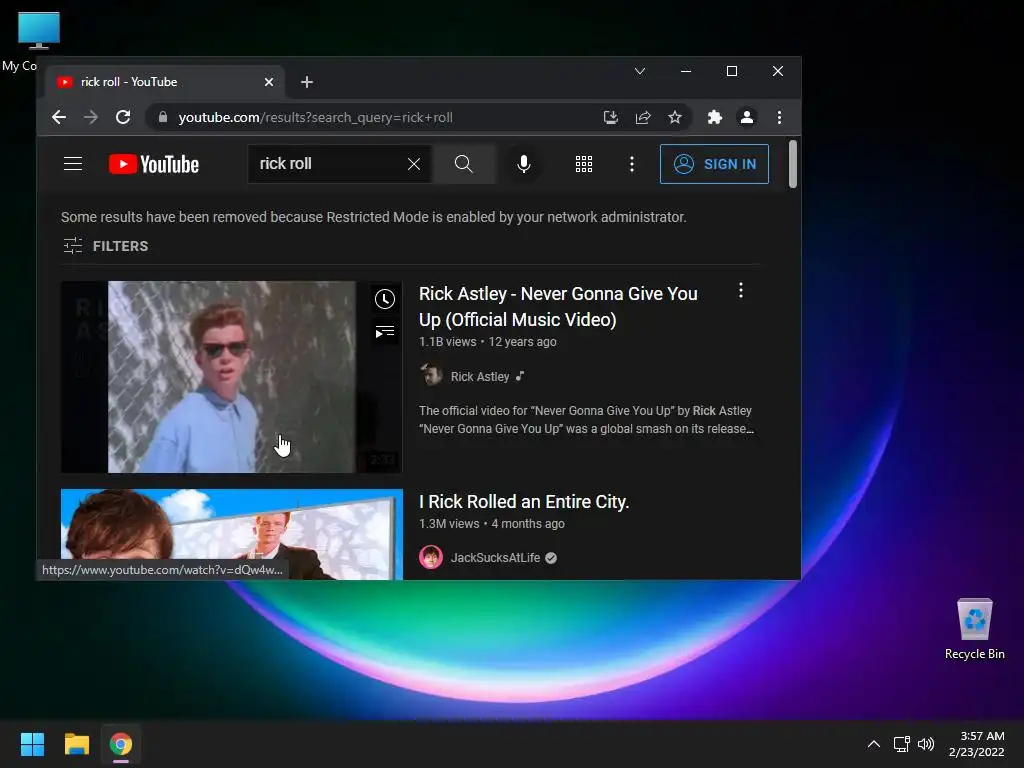Open Chrome profile avatar menu
The height and width of the screenshot is (768, 1024).
746,118
